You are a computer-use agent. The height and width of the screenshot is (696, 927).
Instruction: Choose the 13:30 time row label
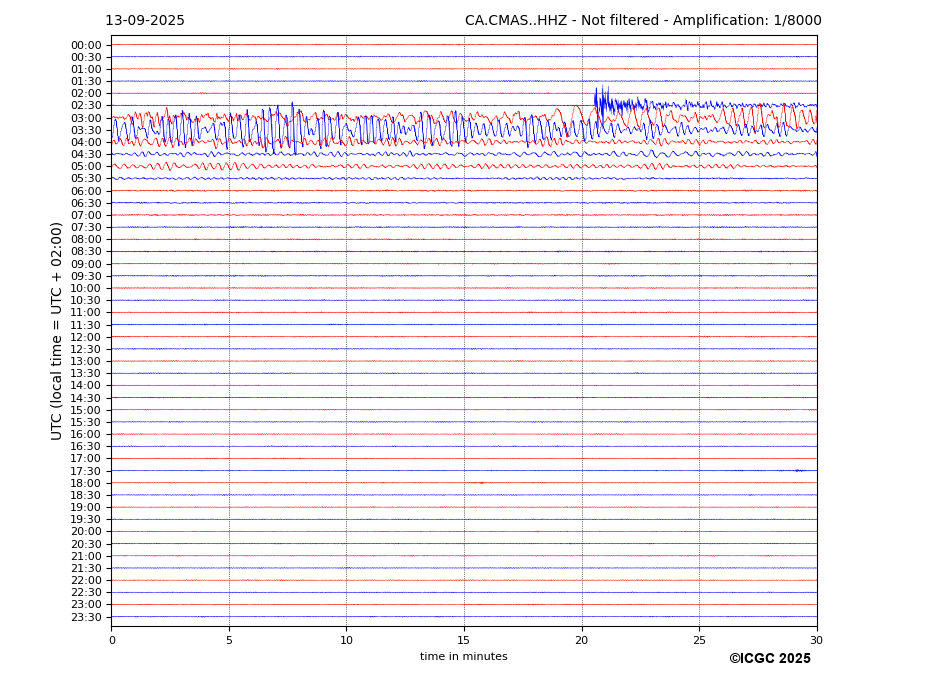pyautogui.click(x=86, y=374)
